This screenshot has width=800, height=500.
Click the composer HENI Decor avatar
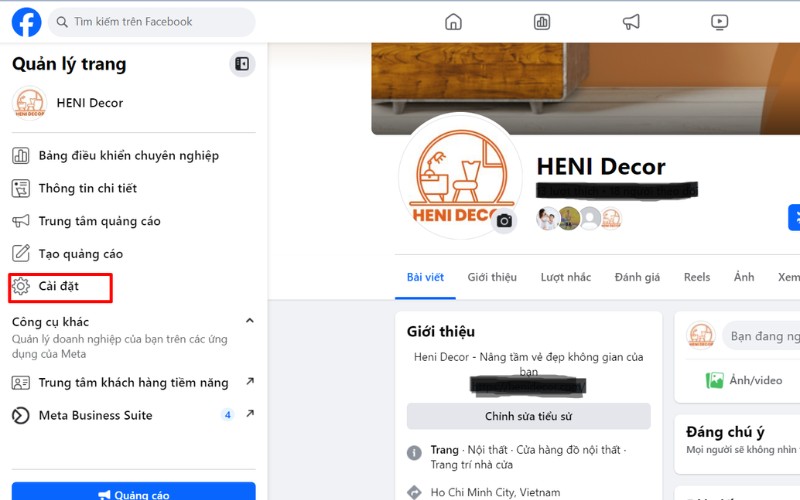701,335
